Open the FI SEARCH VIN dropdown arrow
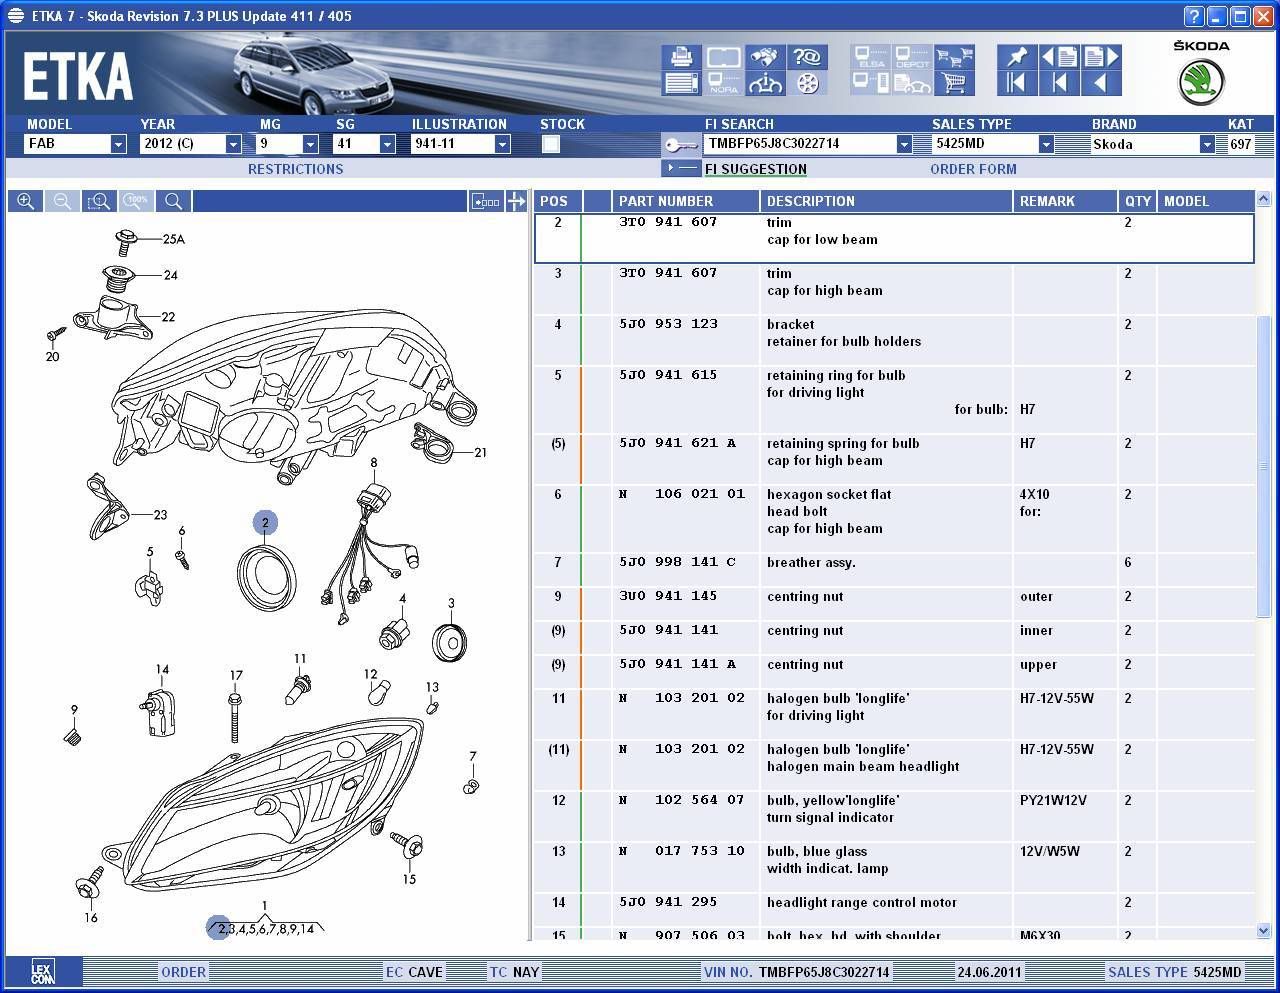The height and width of the screenshot is (993, 1280). coord(904,144)
